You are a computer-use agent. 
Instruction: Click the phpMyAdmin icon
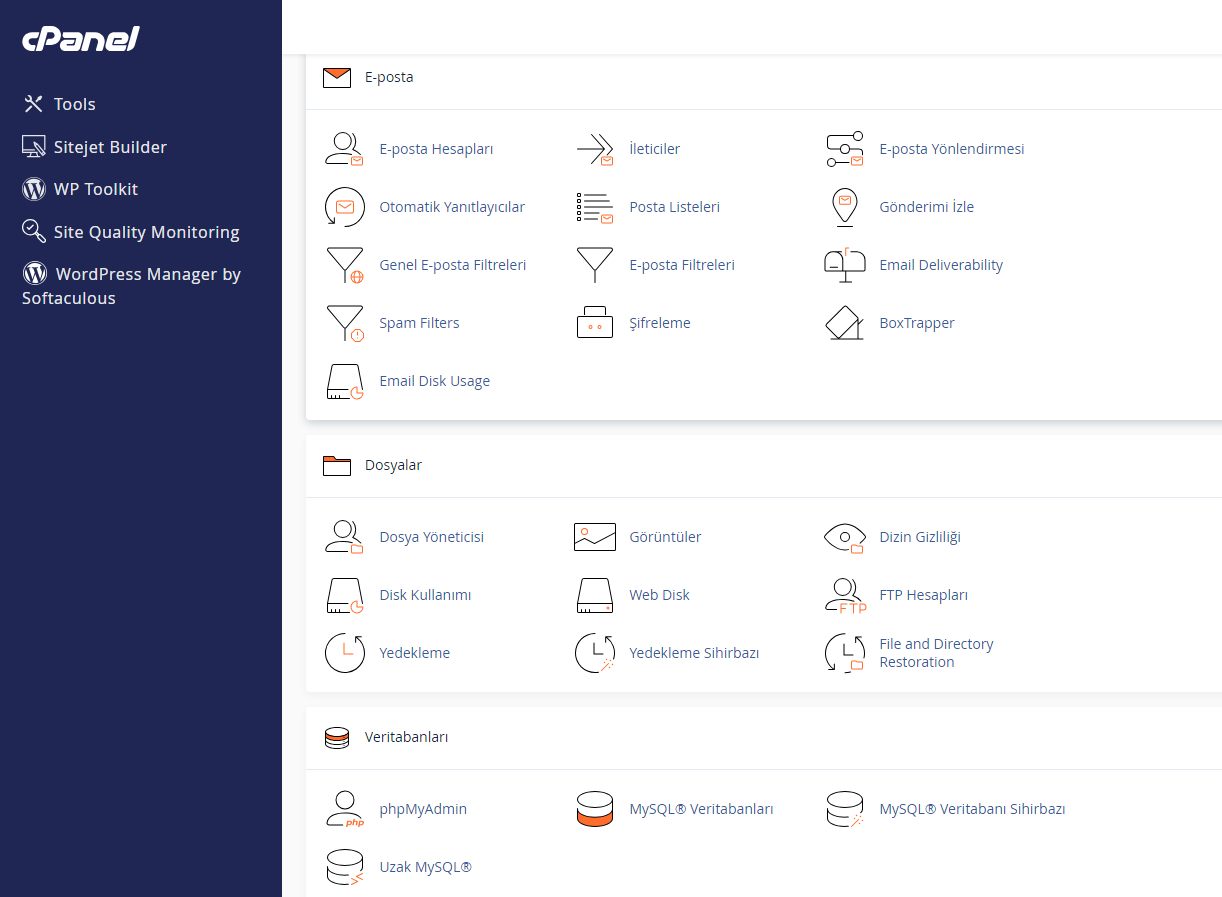(345, 809)
